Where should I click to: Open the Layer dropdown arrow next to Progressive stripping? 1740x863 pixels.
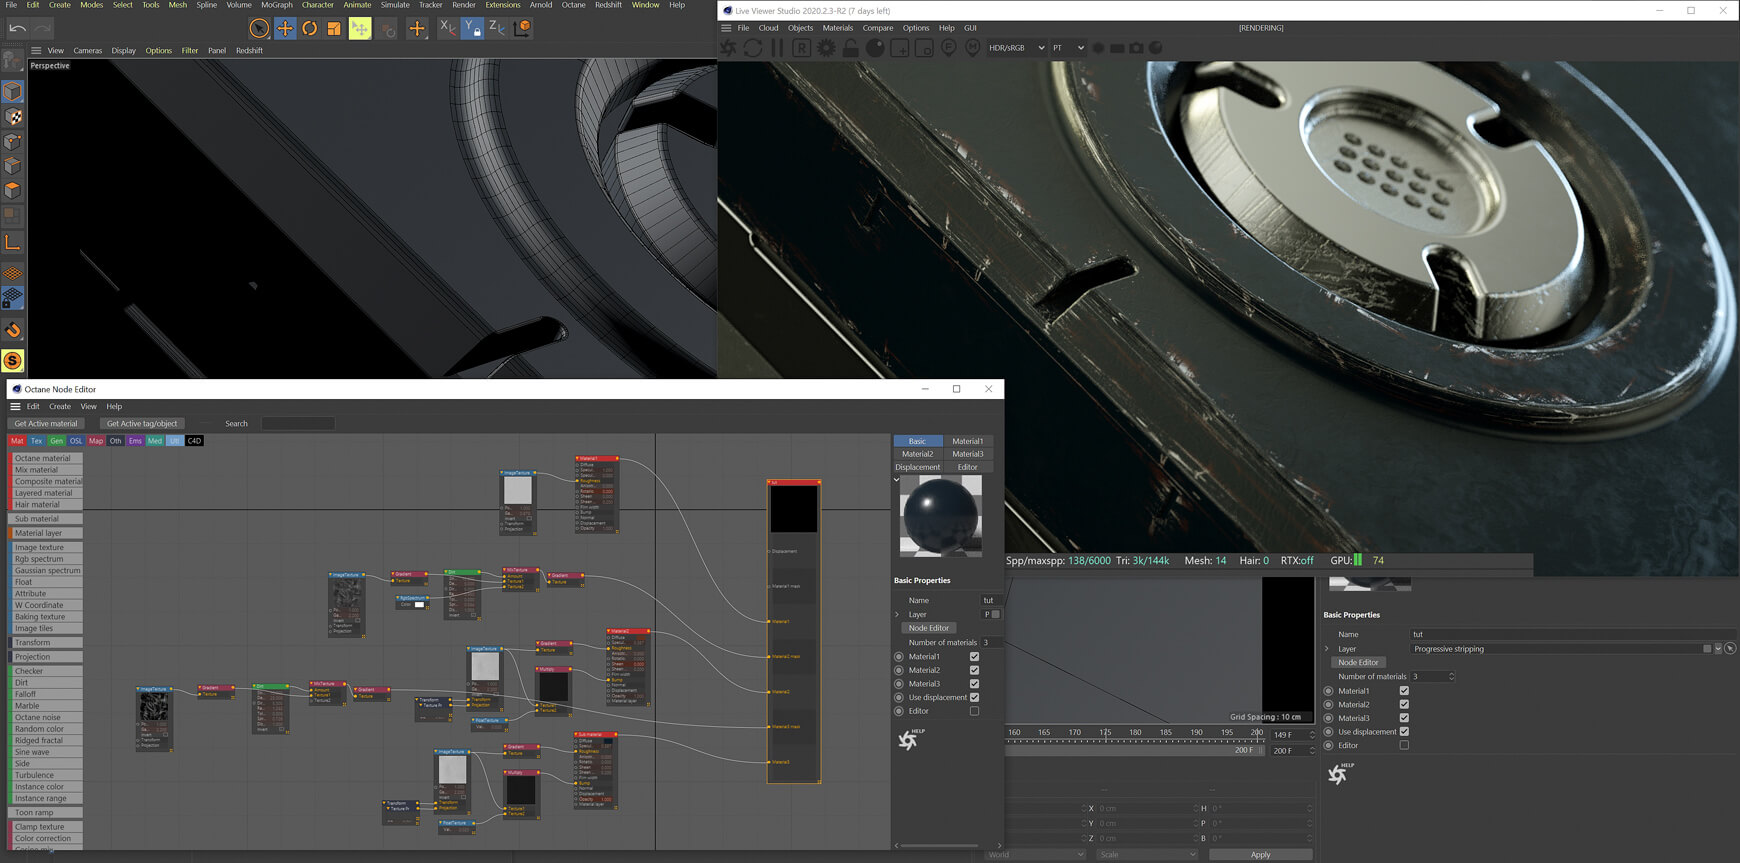click(1718, 649)
